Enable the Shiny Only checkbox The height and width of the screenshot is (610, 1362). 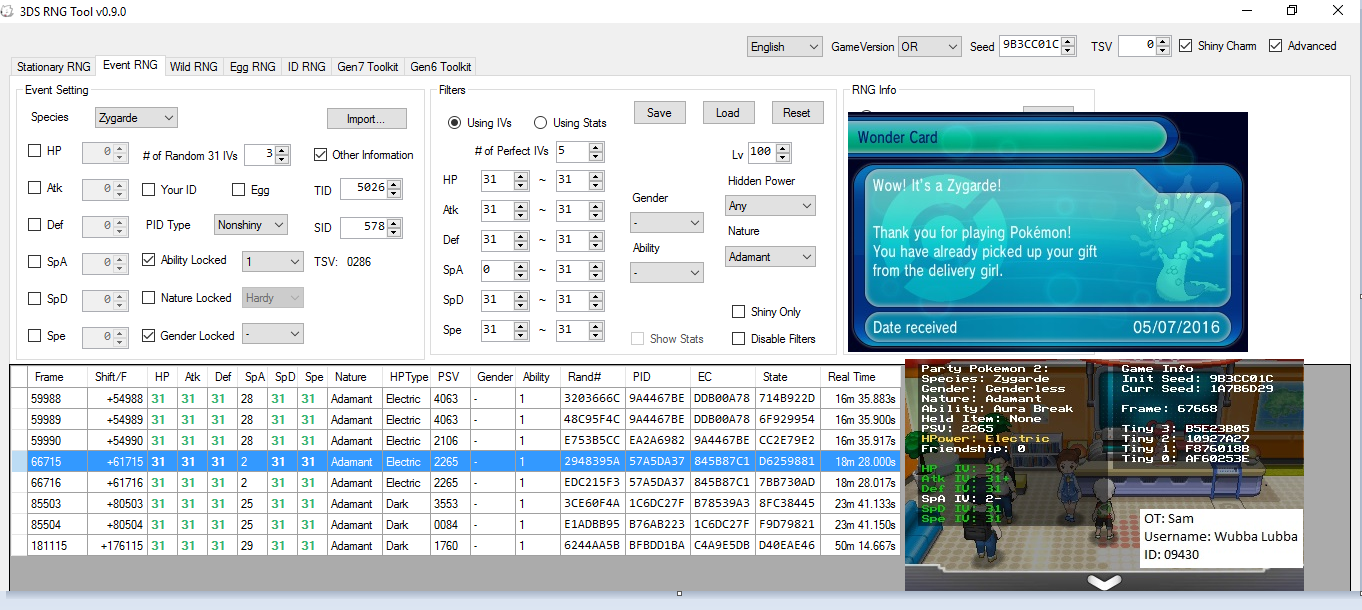739,312
